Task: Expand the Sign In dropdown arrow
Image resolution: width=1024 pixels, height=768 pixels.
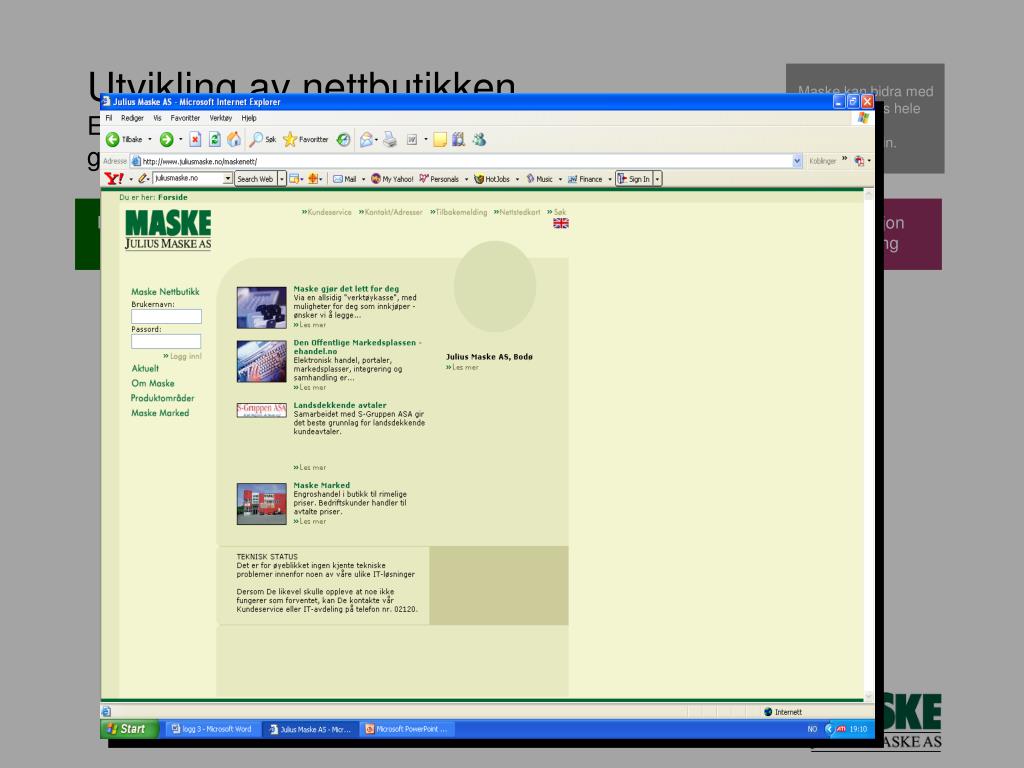Action: click(657, 179)
